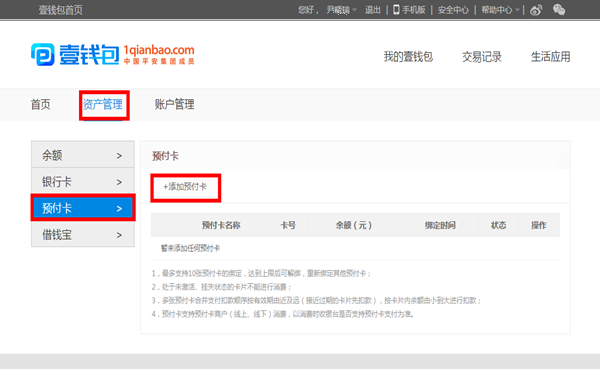Switch to the 资产管理 tab
This screenshot has width=600, height=369.
tap(103, 104)
